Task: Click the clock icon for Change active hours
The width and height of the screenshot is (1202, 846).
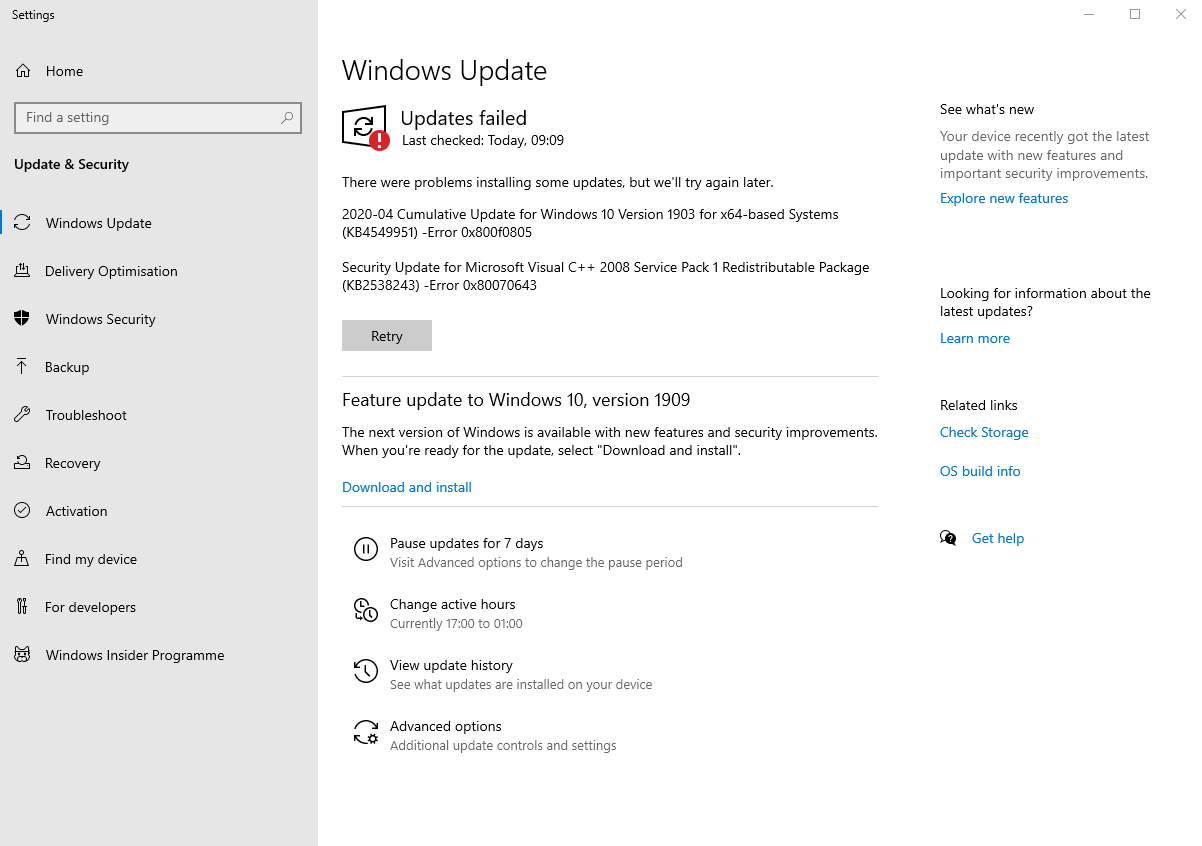Action: coord(366,610)
